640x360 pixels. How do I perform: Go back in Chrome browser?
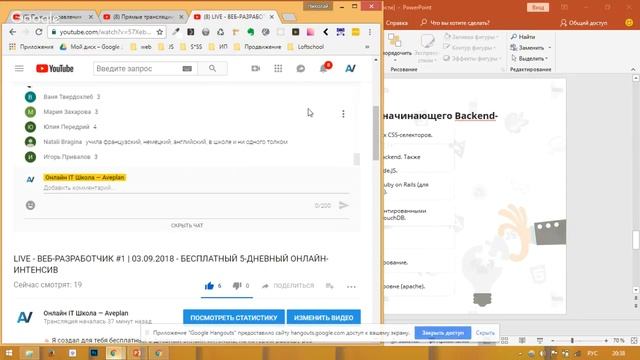pyautogui.click(x=13, y=32)
